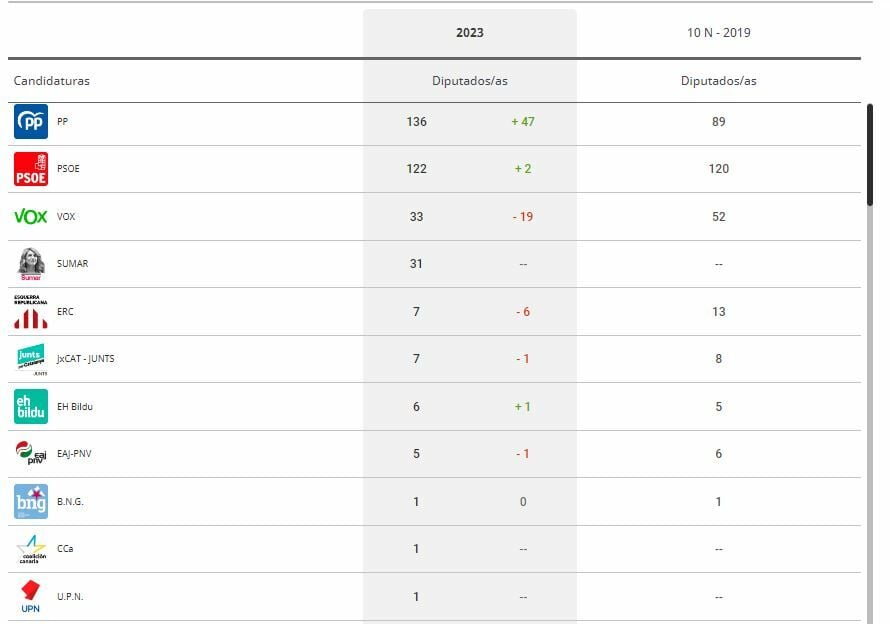Click the ERC party logo
890x624 pixels.
31,312
